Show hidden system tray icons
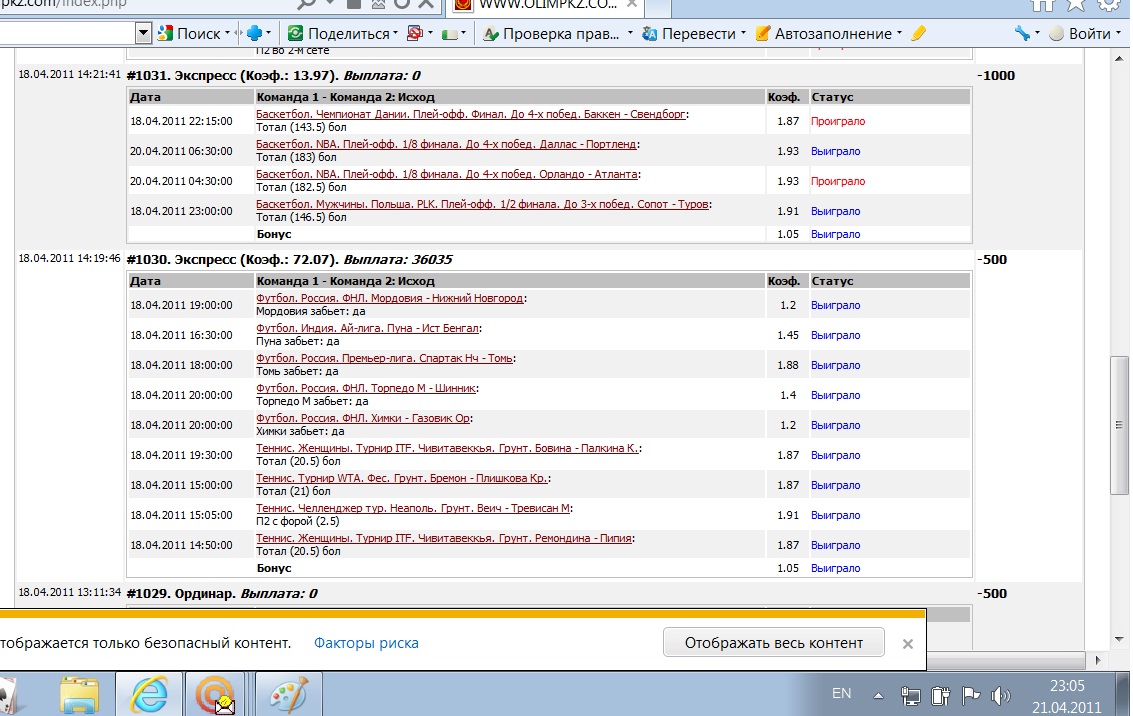Viewport: 1133px width, 716px height. [879, 696]
